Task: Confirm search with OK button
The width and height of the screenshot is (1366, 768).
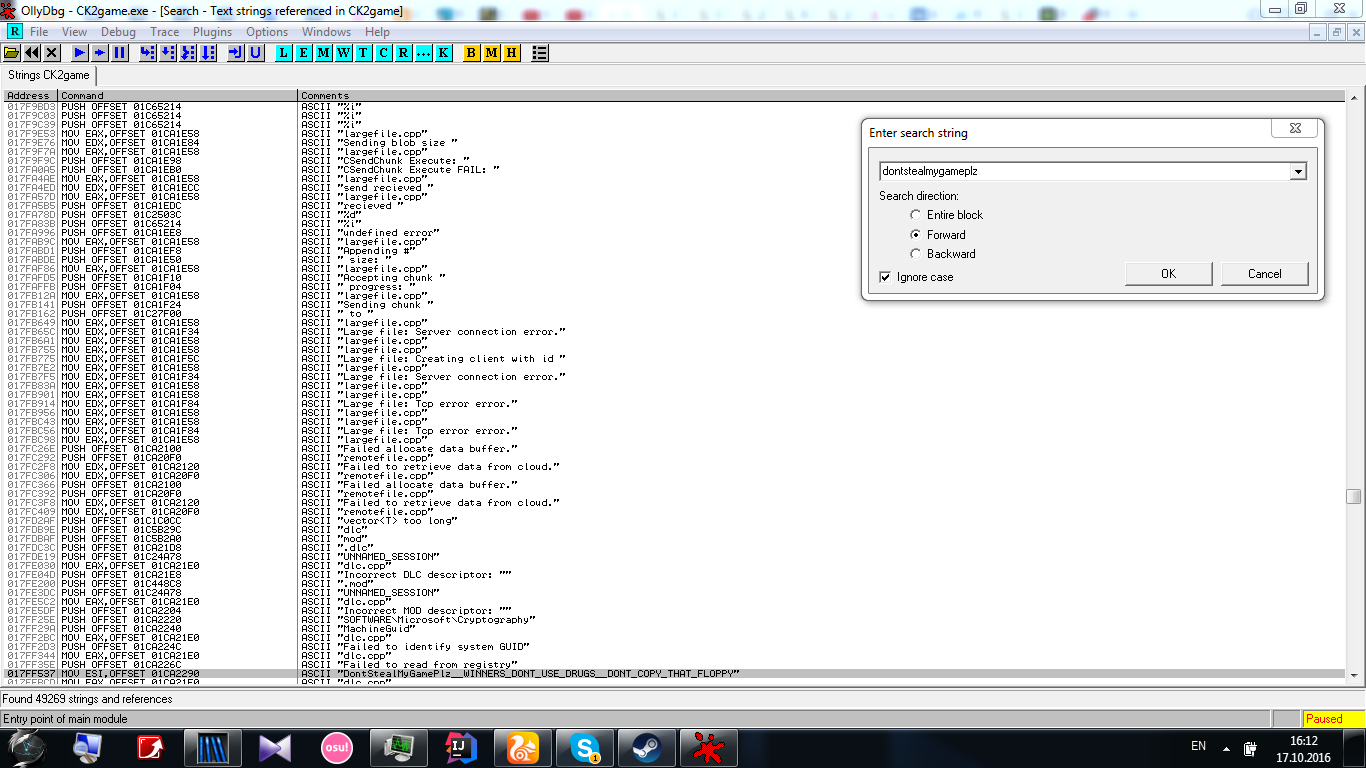Action: [1168, 274]
